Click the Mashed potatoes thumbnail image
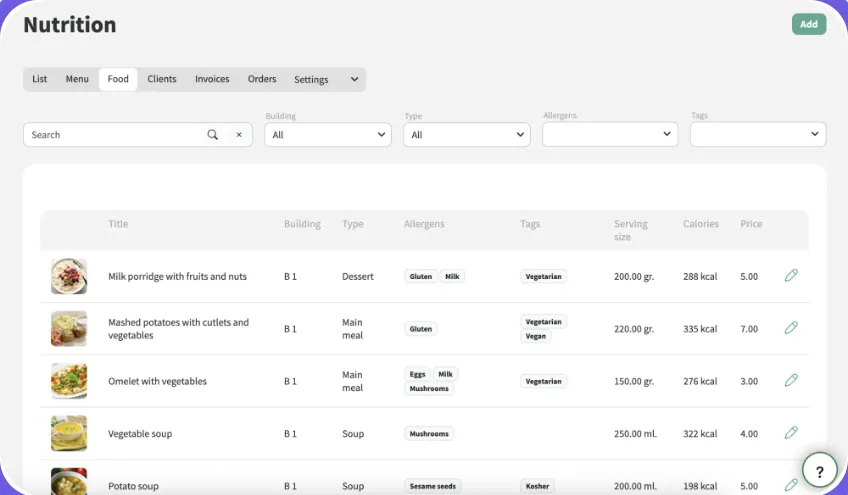 click(69, 328)
